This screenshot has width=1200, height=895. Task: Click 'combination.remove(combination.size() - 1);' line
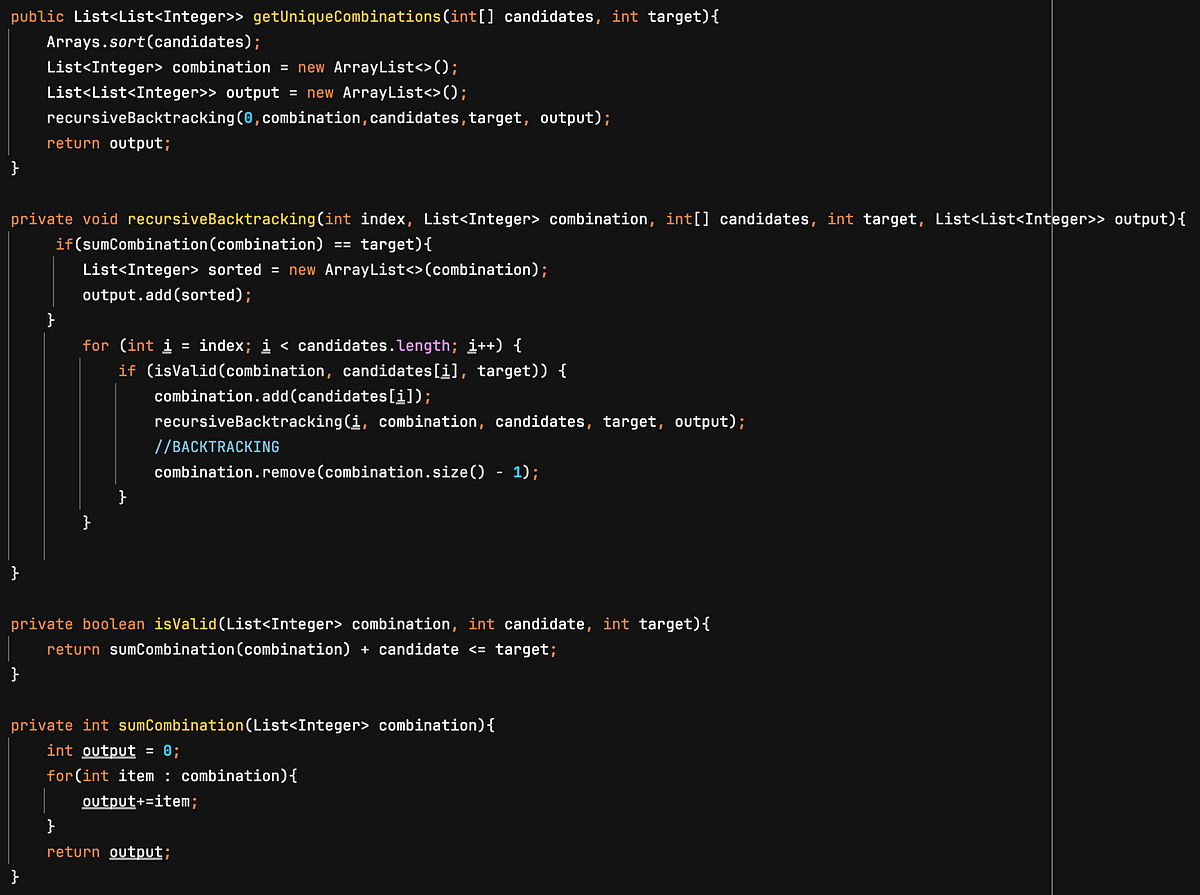(x=347, y=472)
